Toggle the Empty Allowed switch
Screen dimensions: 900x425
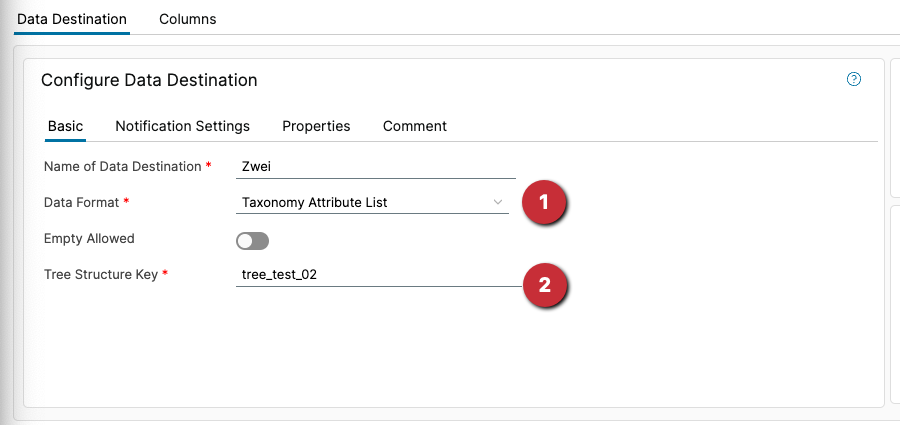pyautogui.click(x=253, y=240)
